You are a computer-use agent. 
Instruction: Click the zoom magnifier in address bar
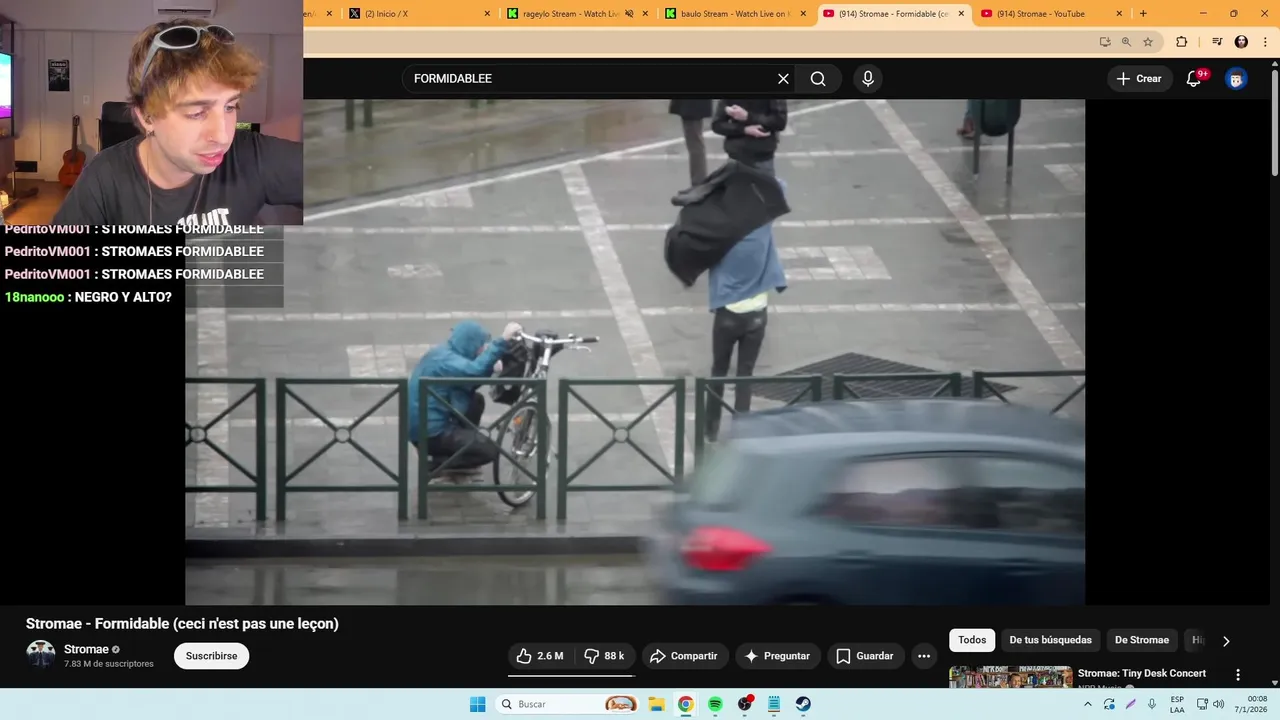pyautogui.click(x=1126, y=42)
